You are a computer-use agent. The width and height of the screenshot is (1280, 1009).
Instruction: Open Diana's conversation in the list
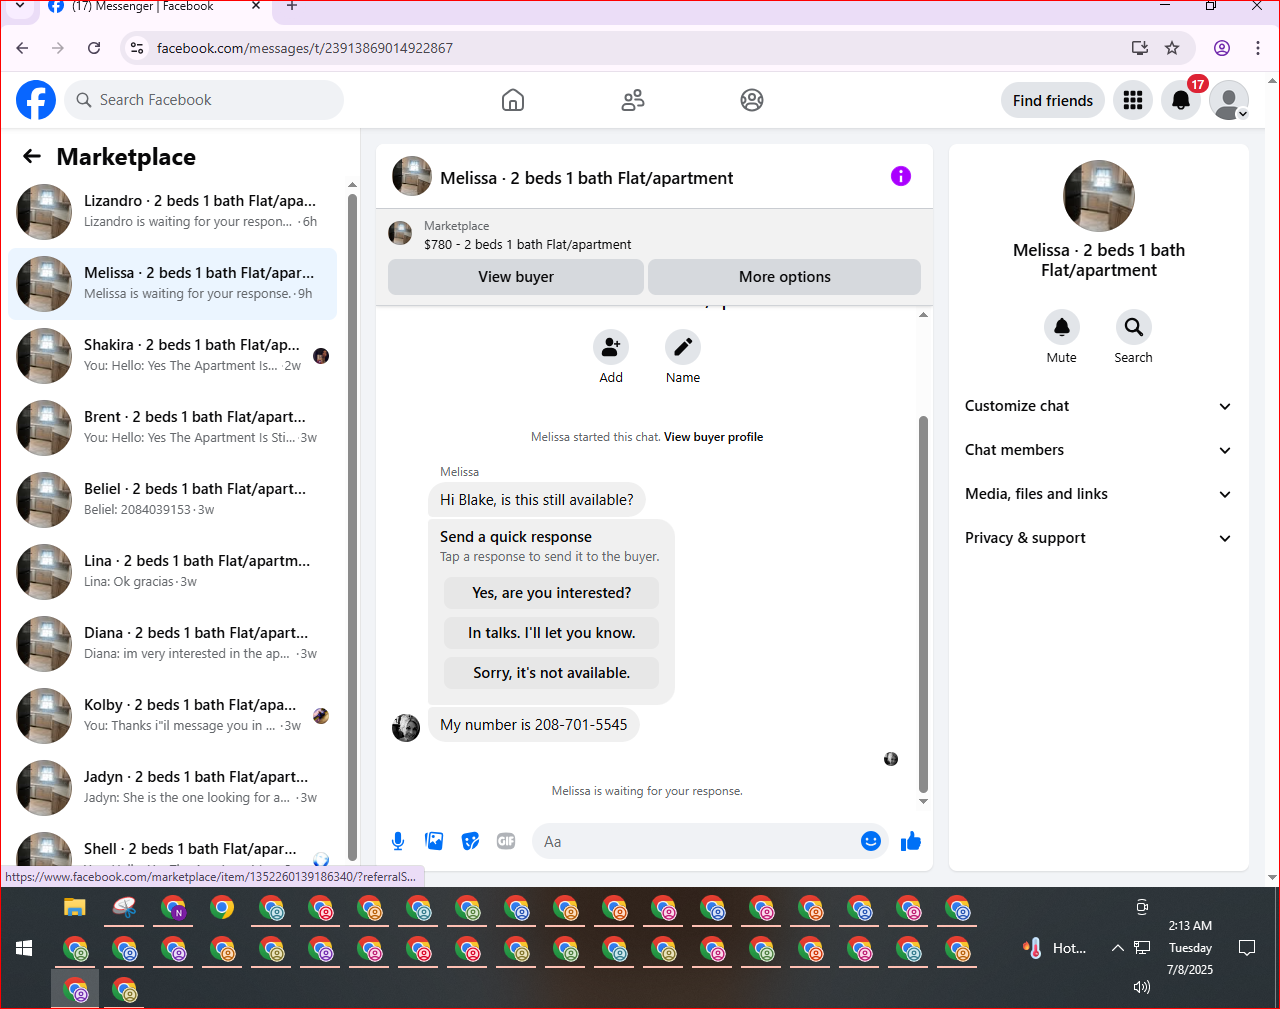point(172,644)
